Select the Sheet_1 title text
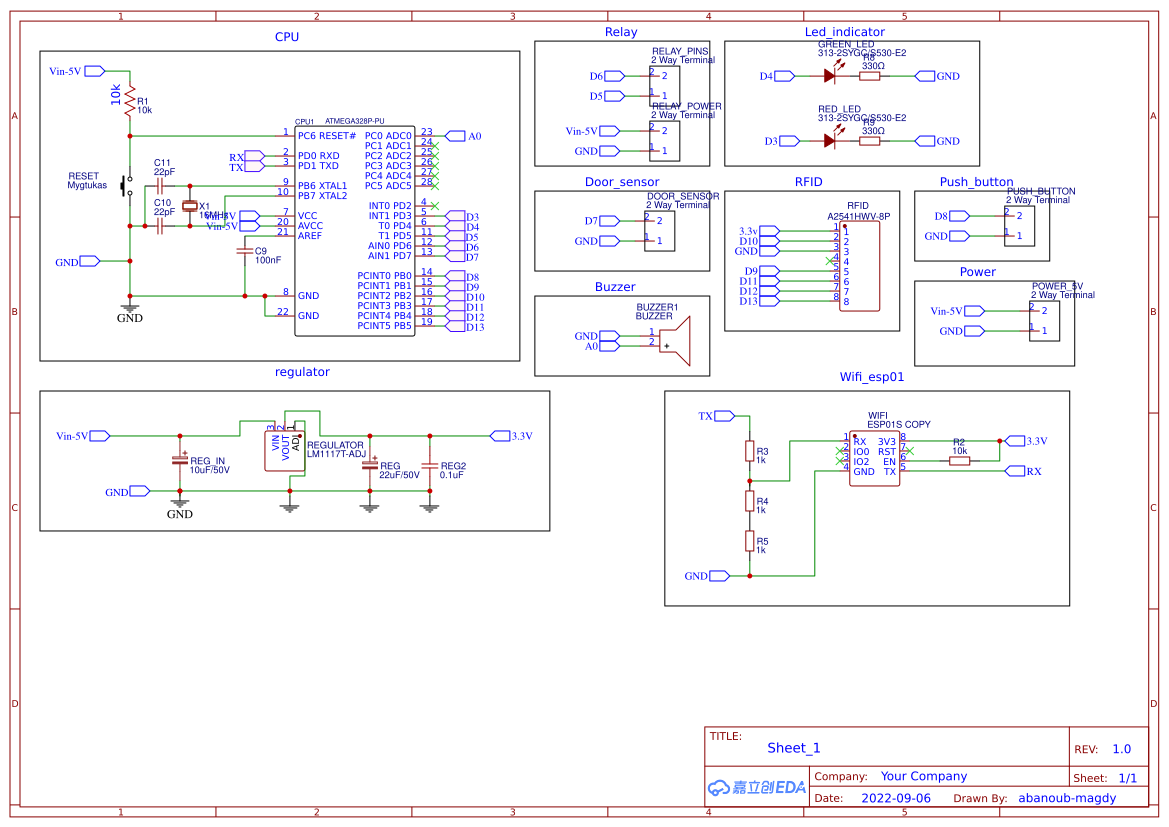Viewport: 1169px width, 827px height. pyautogui.click(x=793, y=748)
